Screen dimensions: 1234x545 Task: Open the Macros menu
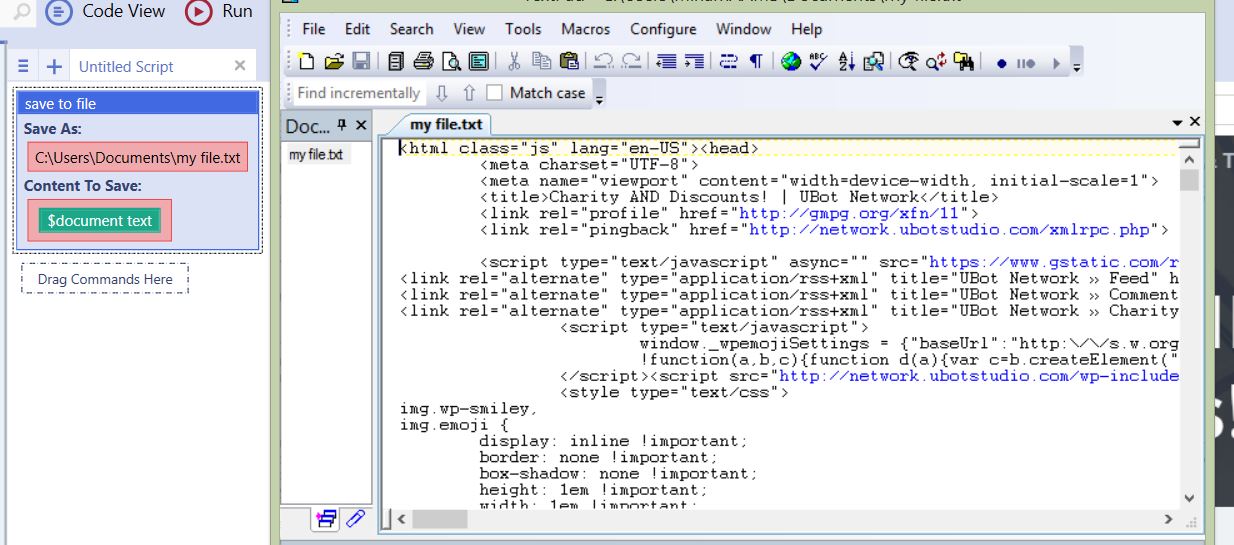[586, 29]
